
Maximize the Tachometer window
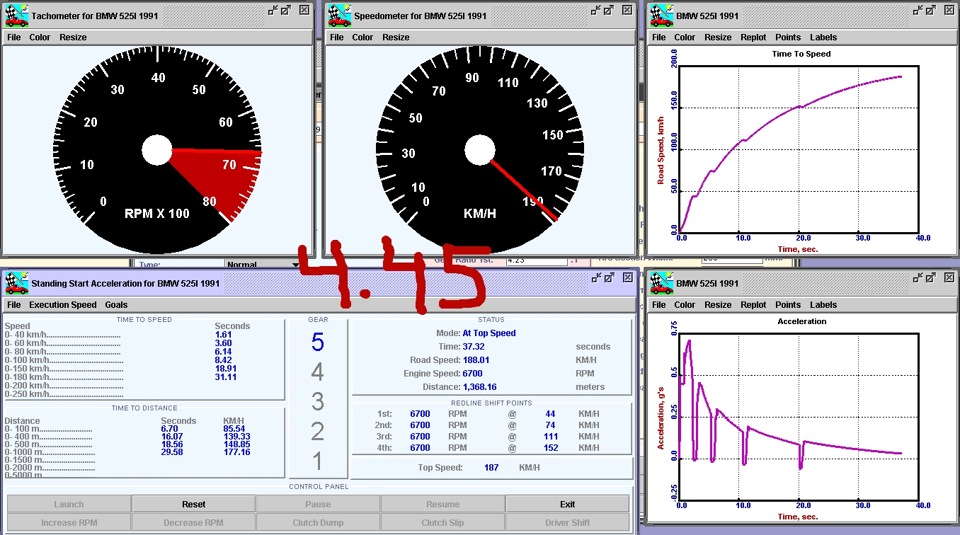(286, 10)
